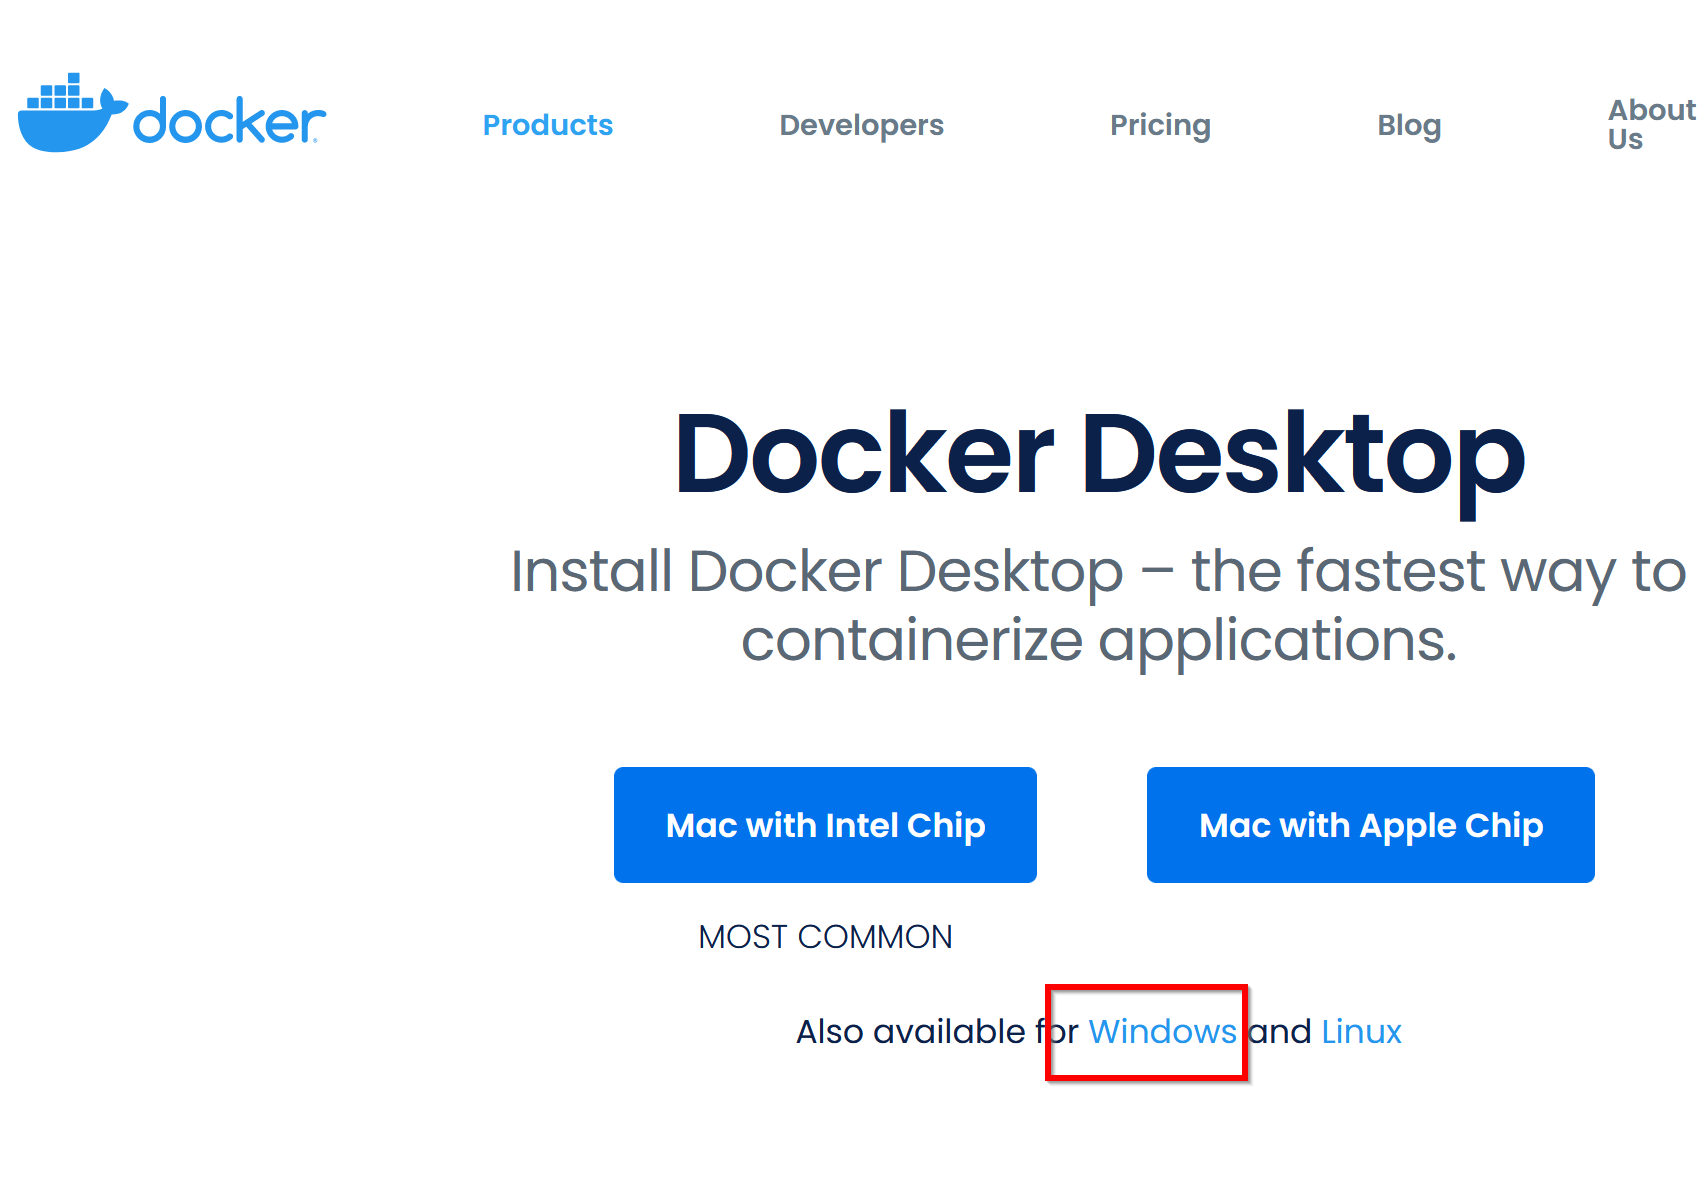Follow the Windows download link
The width and height of the screenshot is (1702, 1192).
pyautogui.click(x=1162, y=1031)
